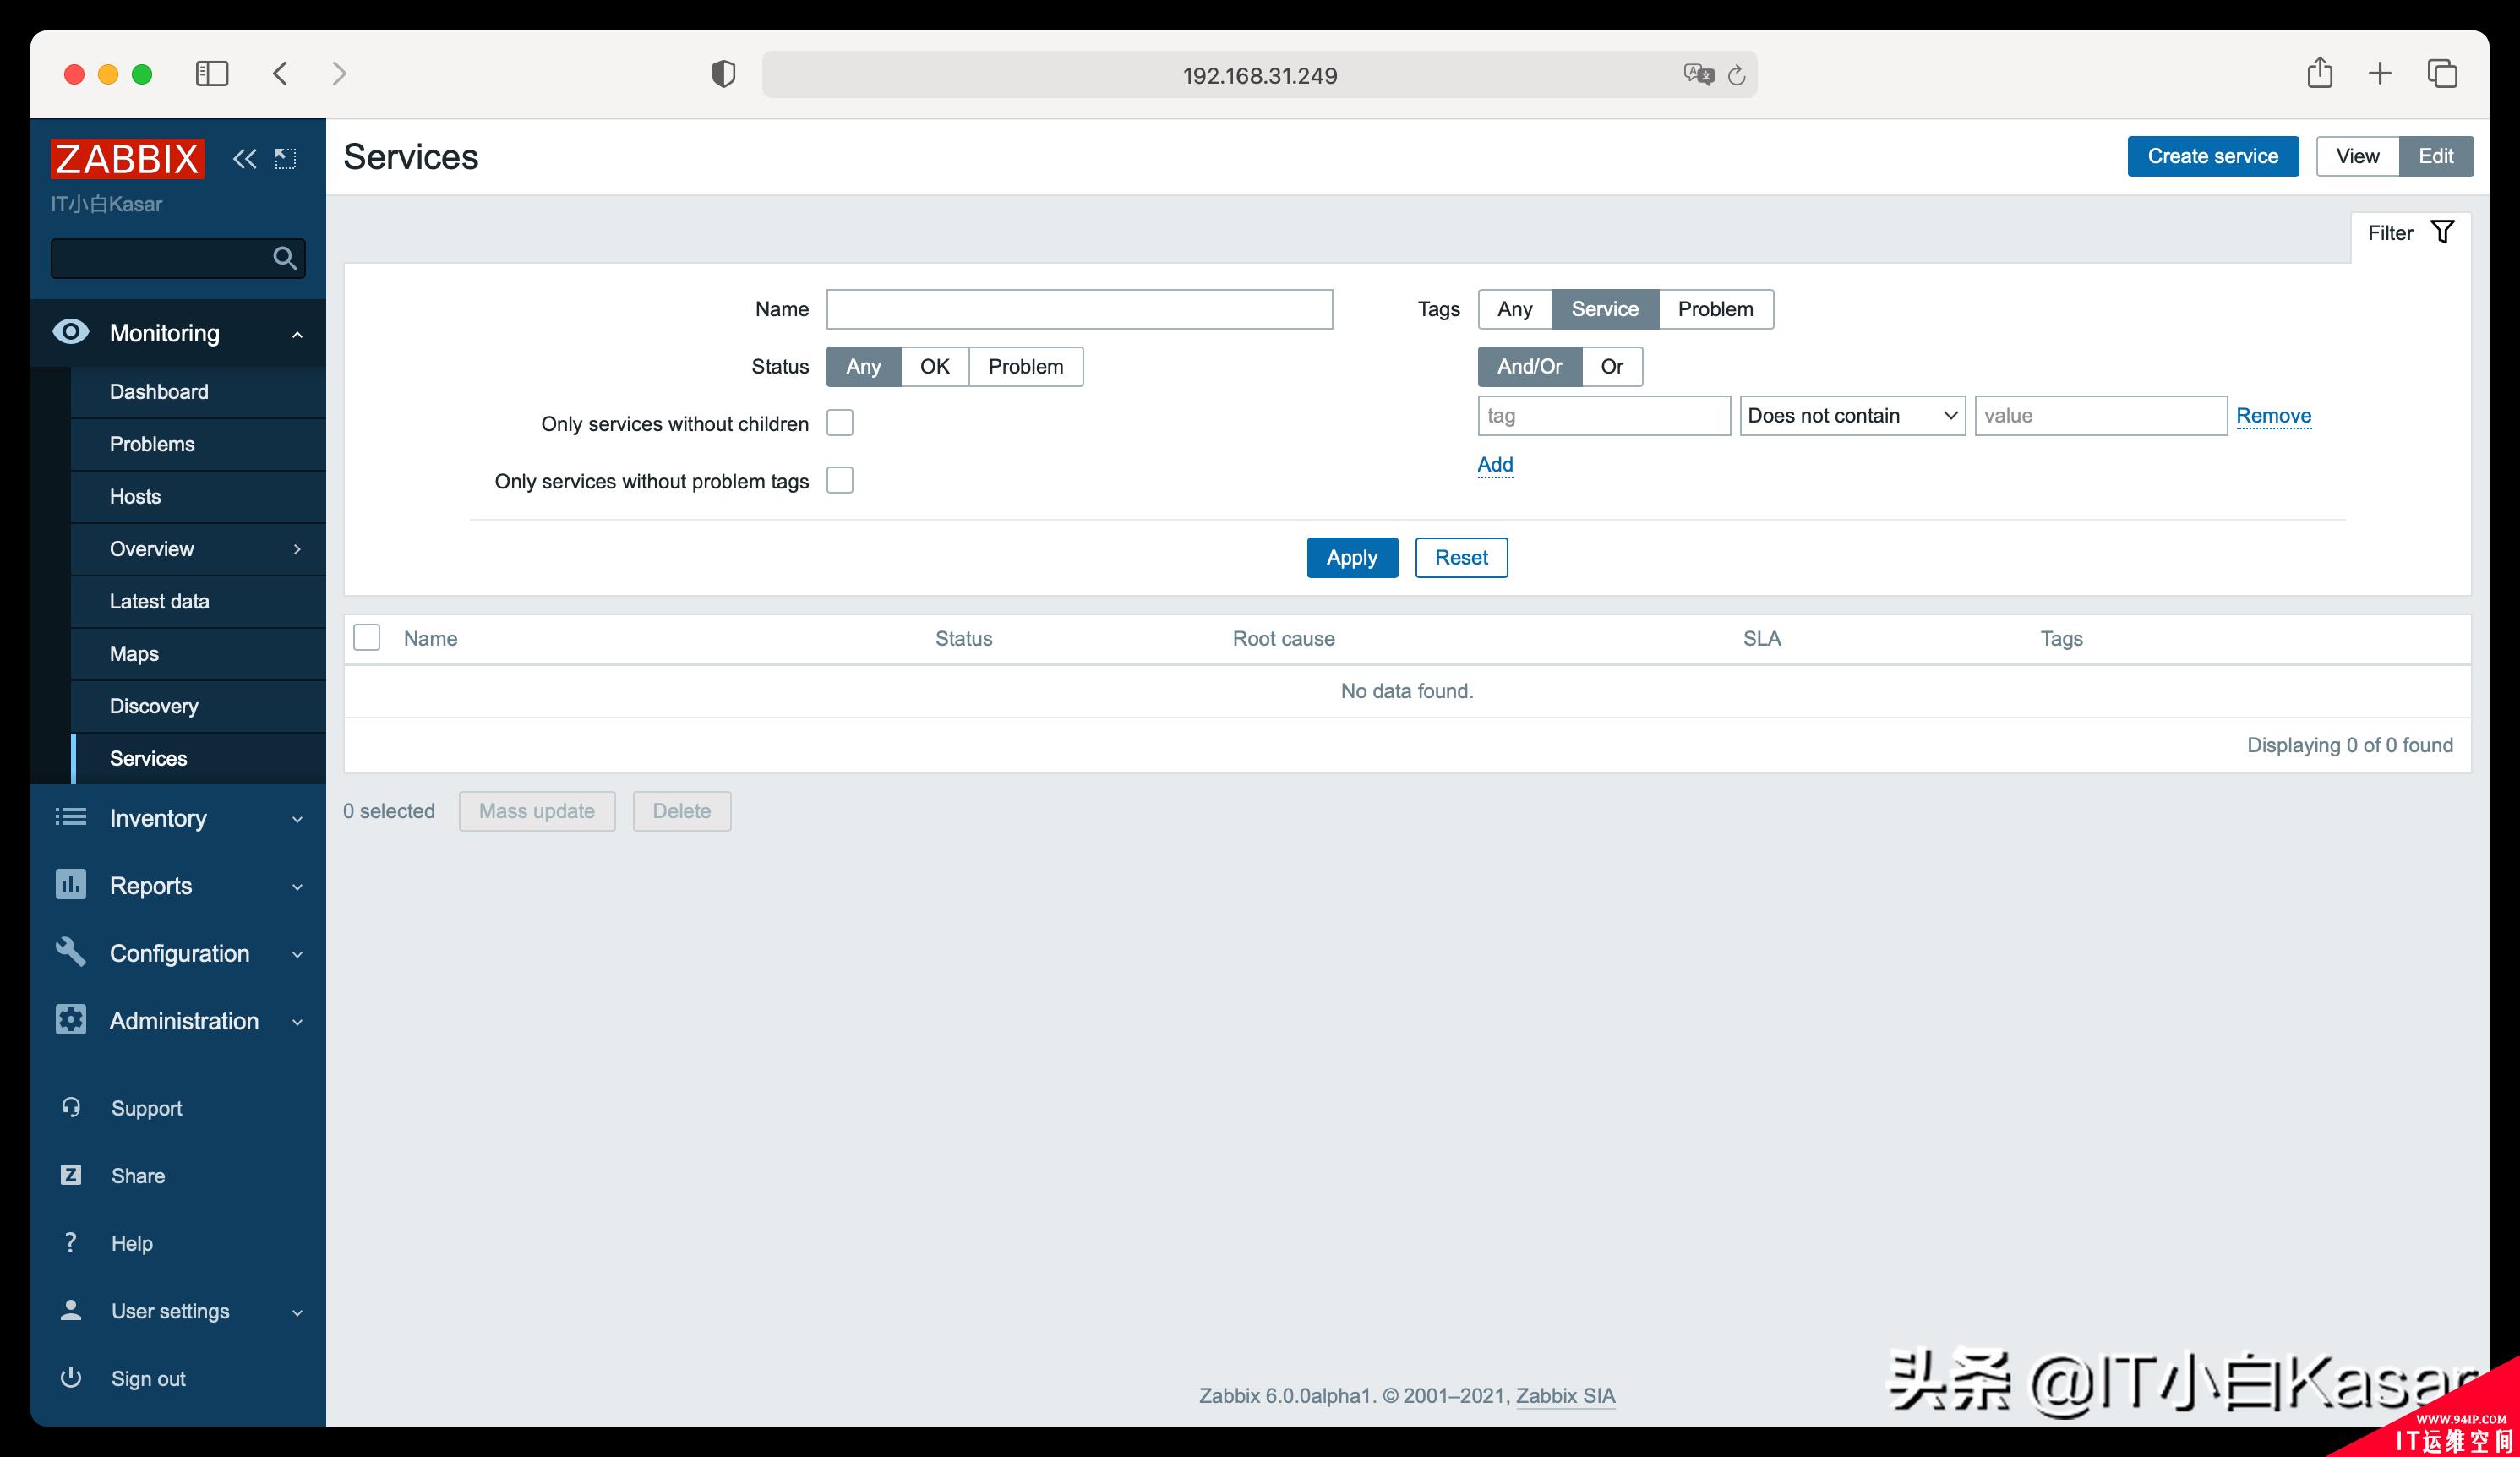Click the Reports bar chart icon
This screenshot has width=2520, height=1457.
click(71, 884)
